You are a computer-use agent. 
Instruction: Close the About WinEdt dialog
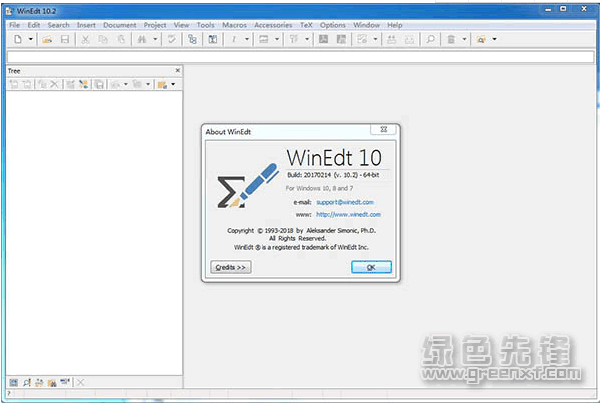384,129
